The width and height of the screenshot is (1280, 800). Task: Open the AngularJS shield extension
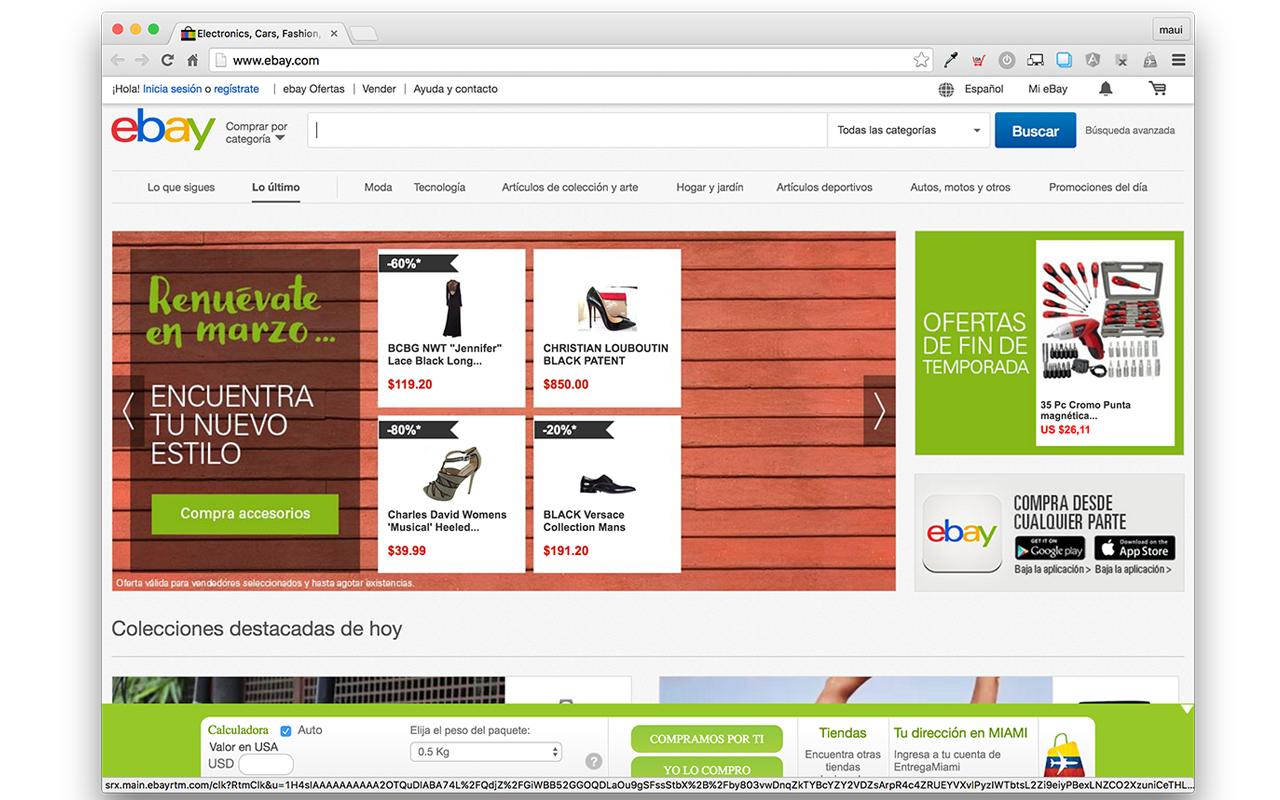click(x=1093, y=60)
